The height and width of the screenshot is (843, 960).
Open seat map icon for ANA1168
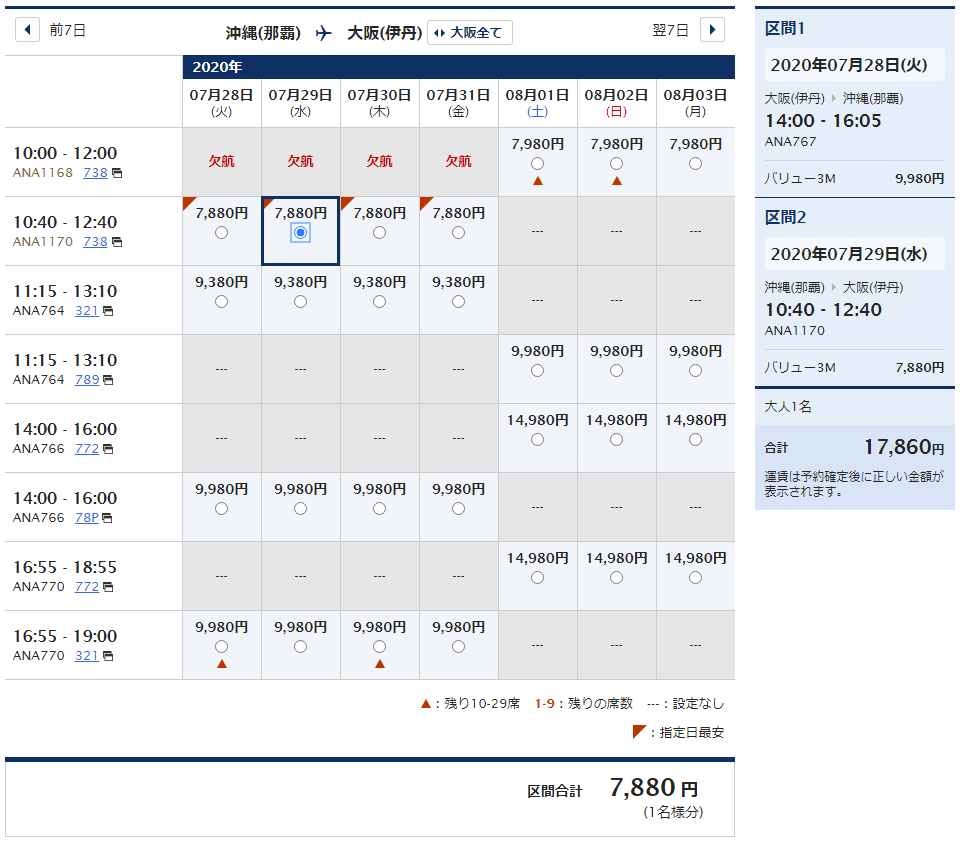(117, 173)
